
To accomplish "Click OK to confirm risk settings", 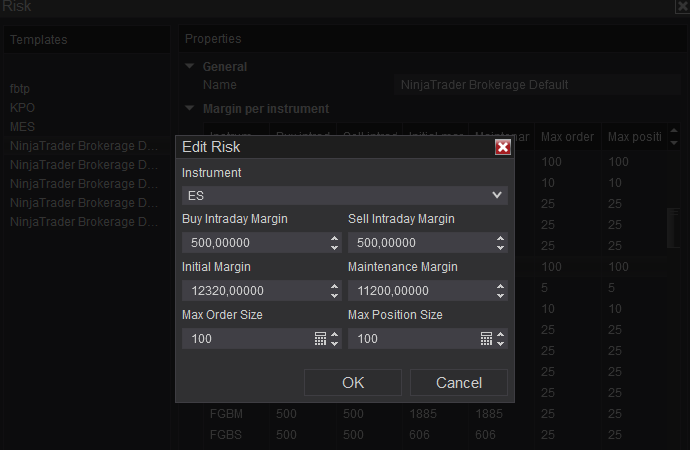I will click(353, 382).
